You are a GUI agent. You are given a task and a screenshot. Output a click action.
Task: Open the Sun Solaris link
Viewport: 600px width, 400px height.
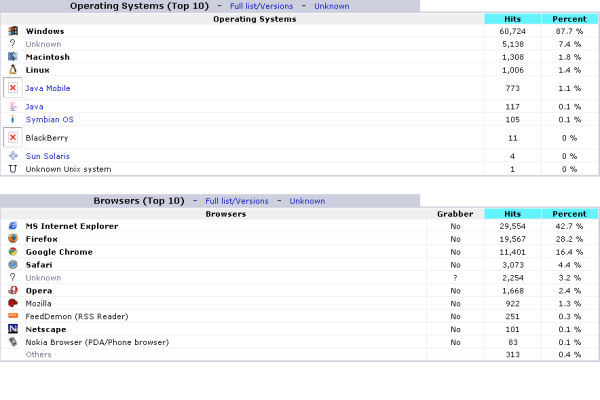point(48,156)
